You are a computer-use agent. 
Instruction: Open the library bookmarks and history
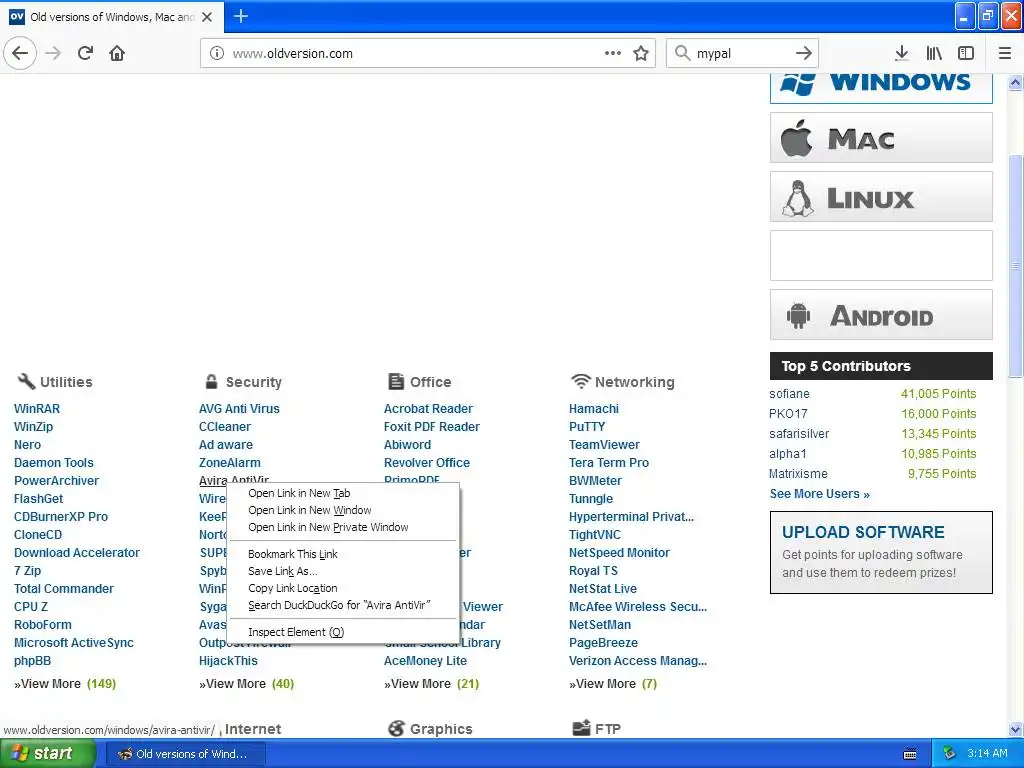934,53
